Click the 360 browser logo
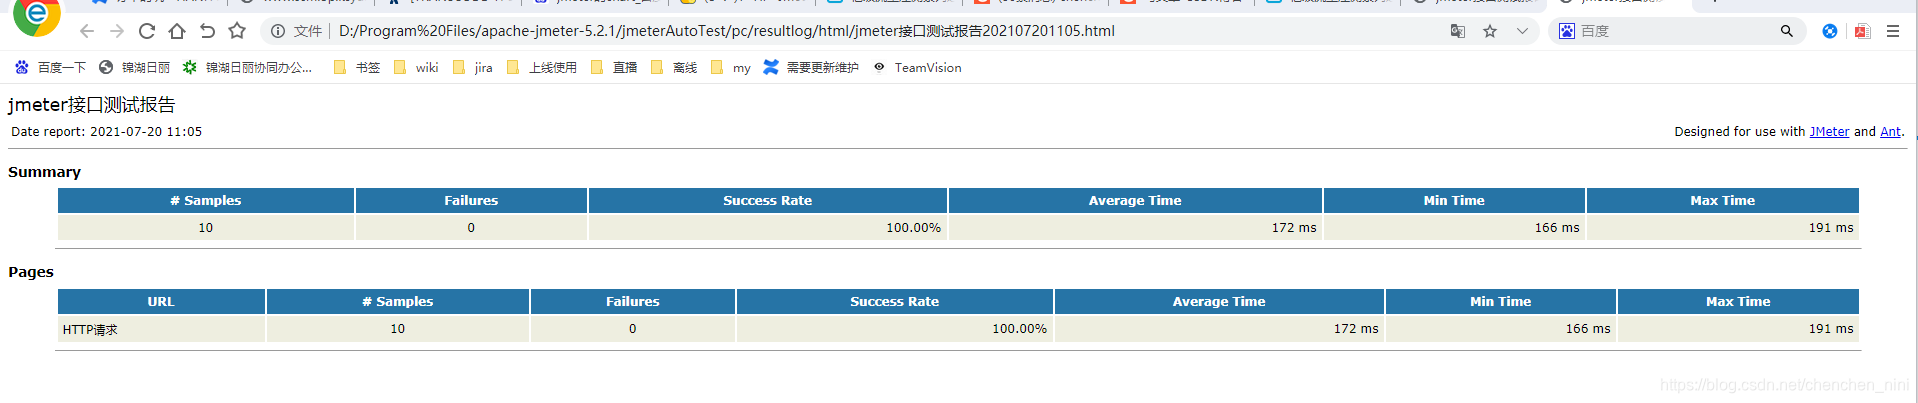The height and width of the screenshot is (403, 1918). coord(36,15)
